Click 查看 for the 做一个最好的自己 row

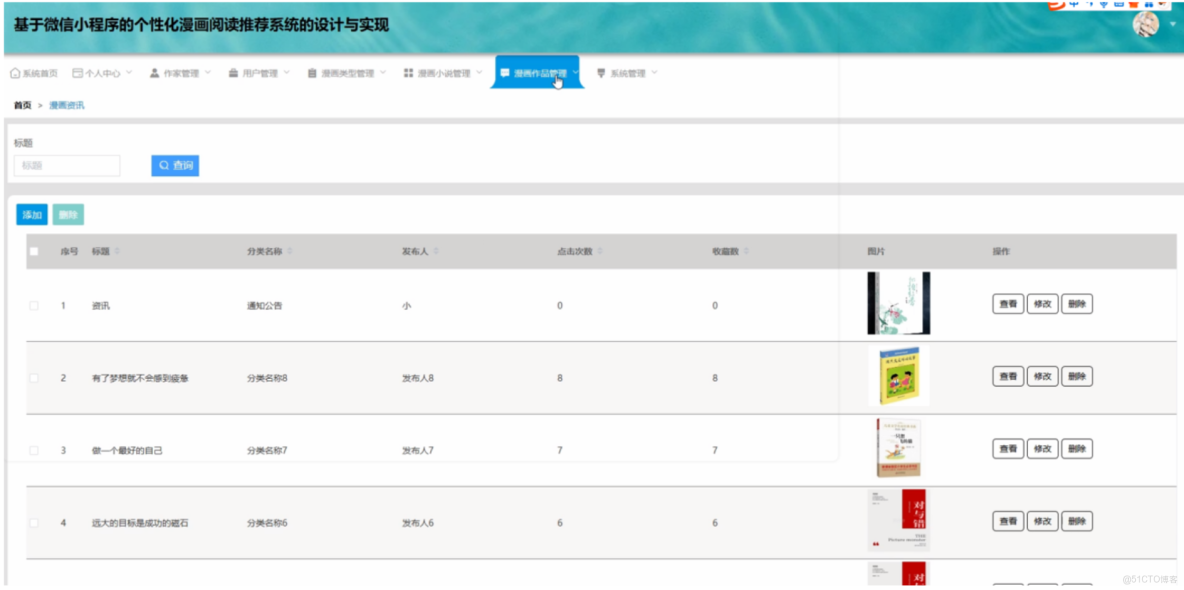pos(1008,449)
